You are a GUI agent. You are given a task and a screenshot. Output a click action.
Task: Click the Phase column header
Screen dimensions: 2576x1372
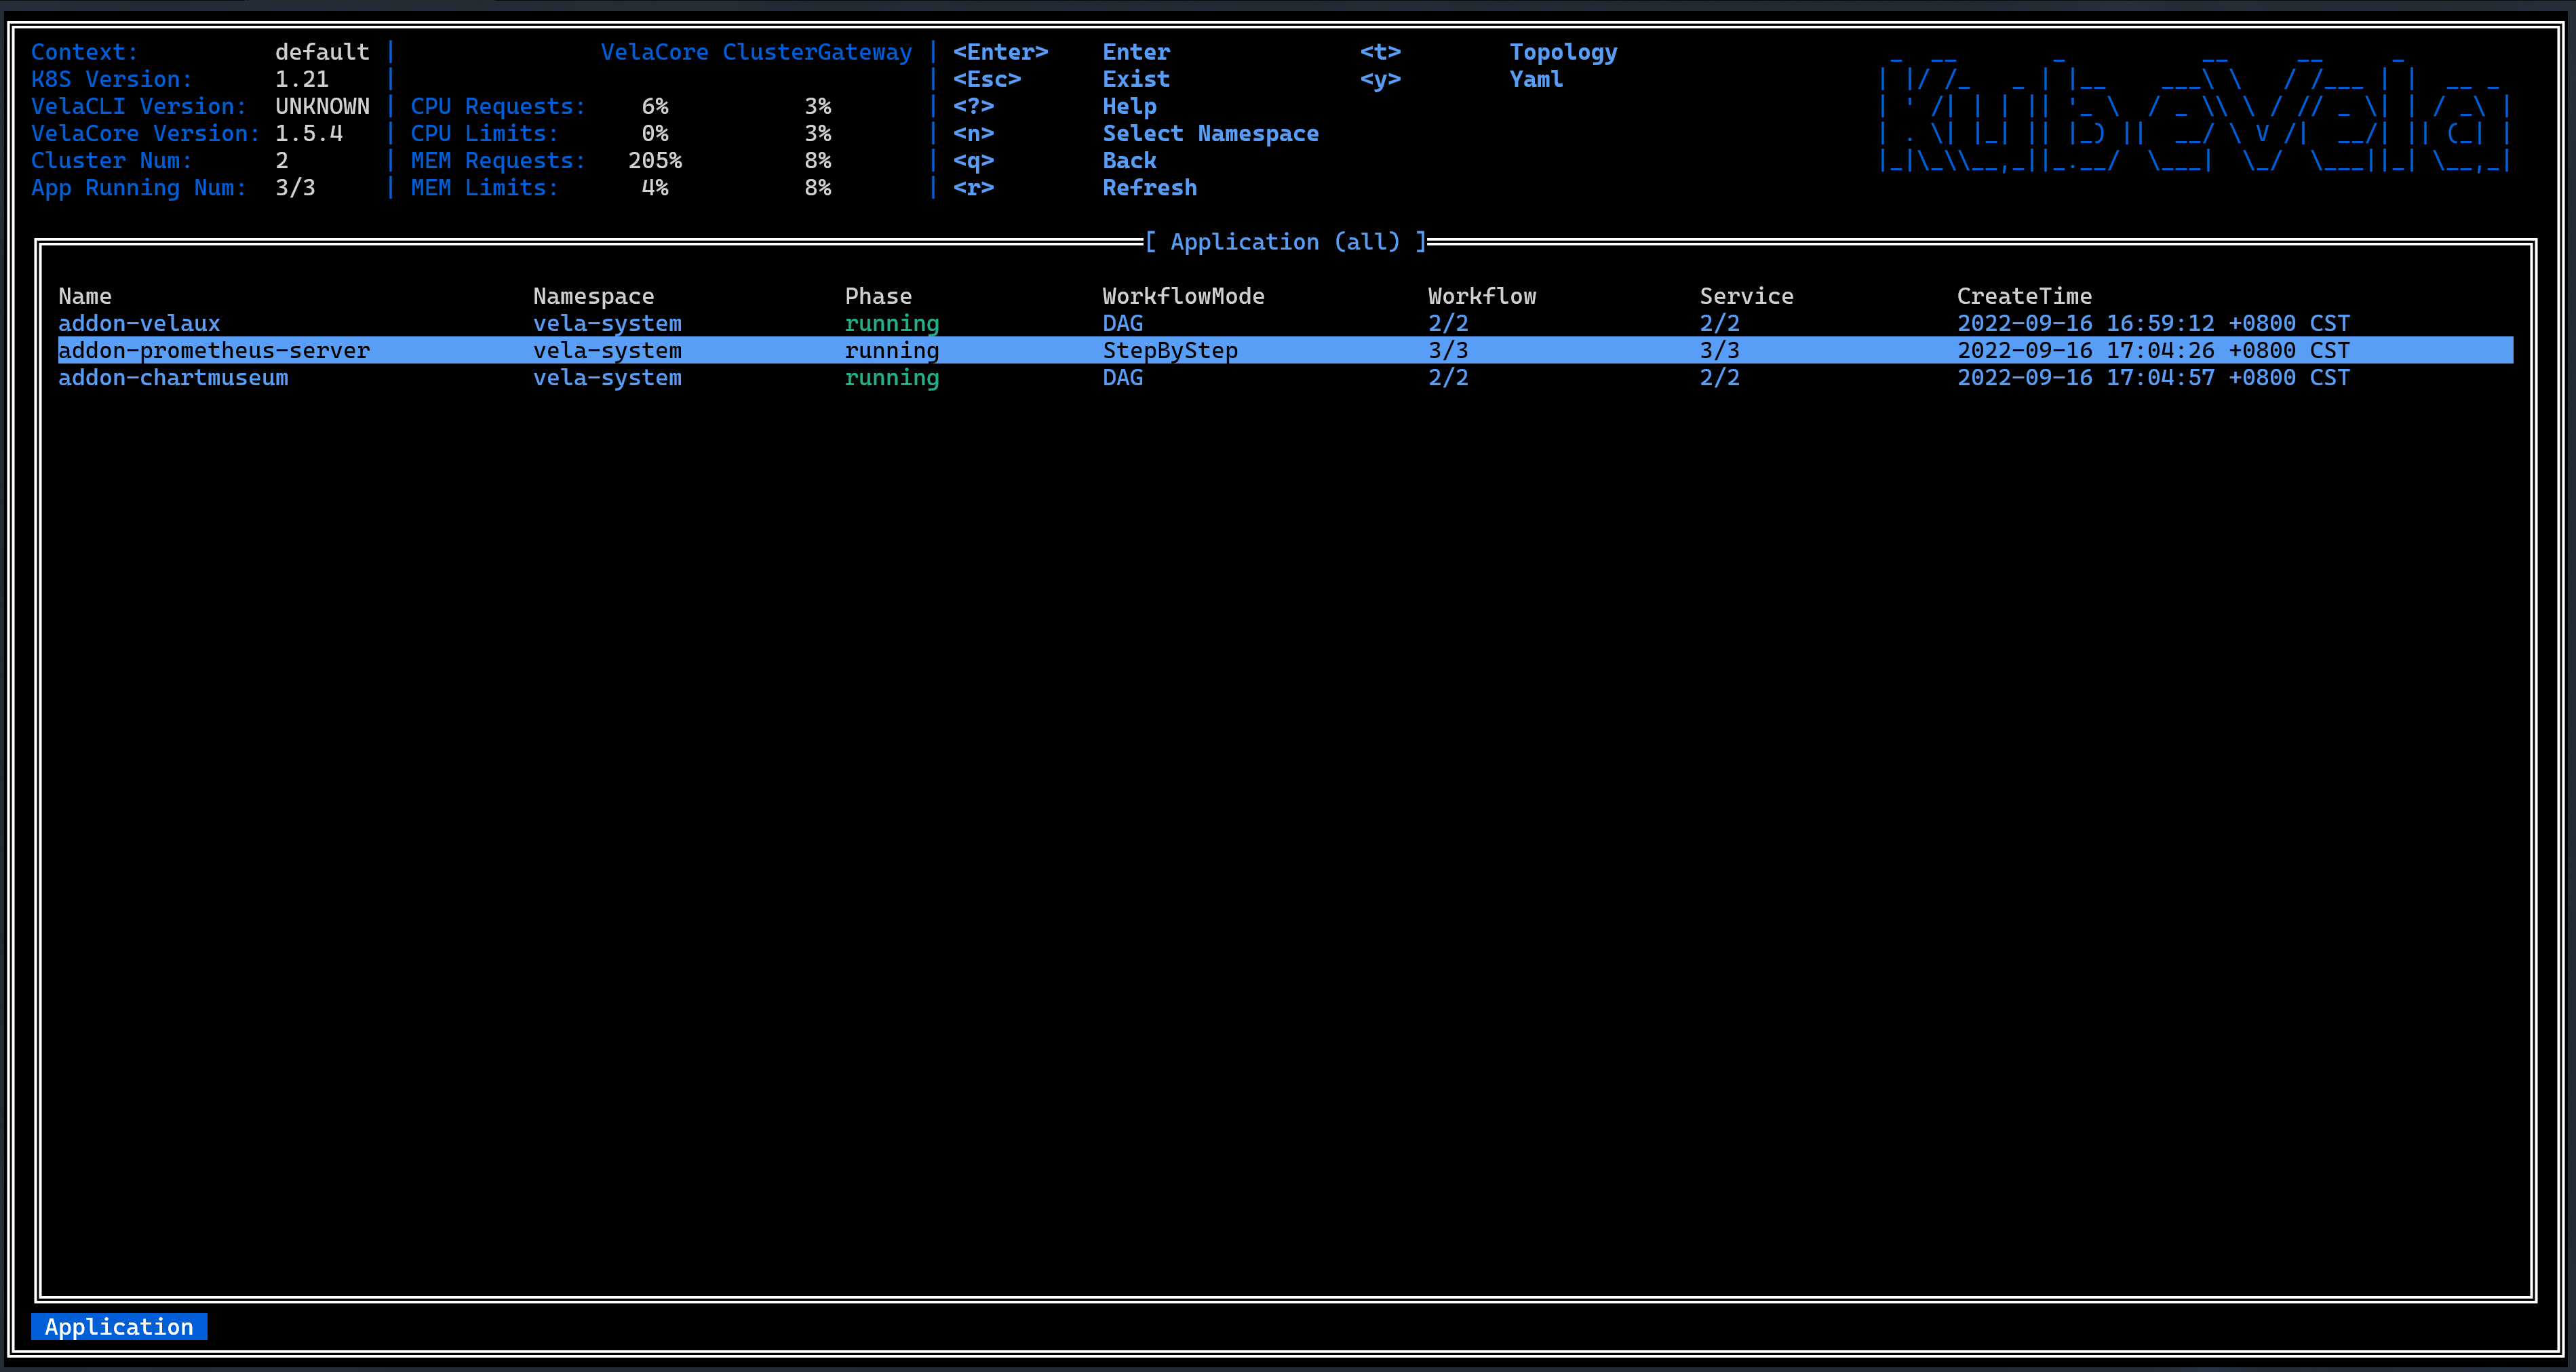878,296
